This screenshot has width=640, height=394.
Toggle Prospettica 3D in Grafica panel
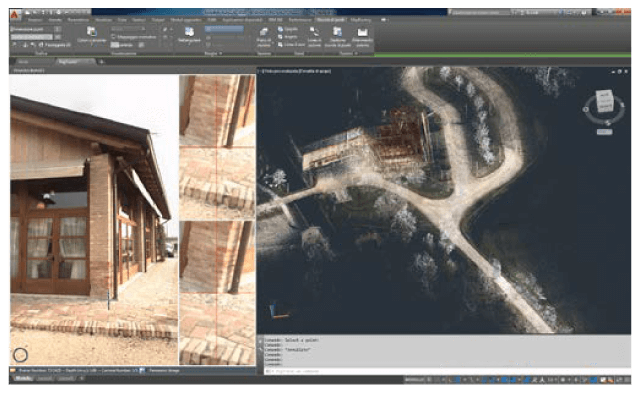[x=54, y=45]
